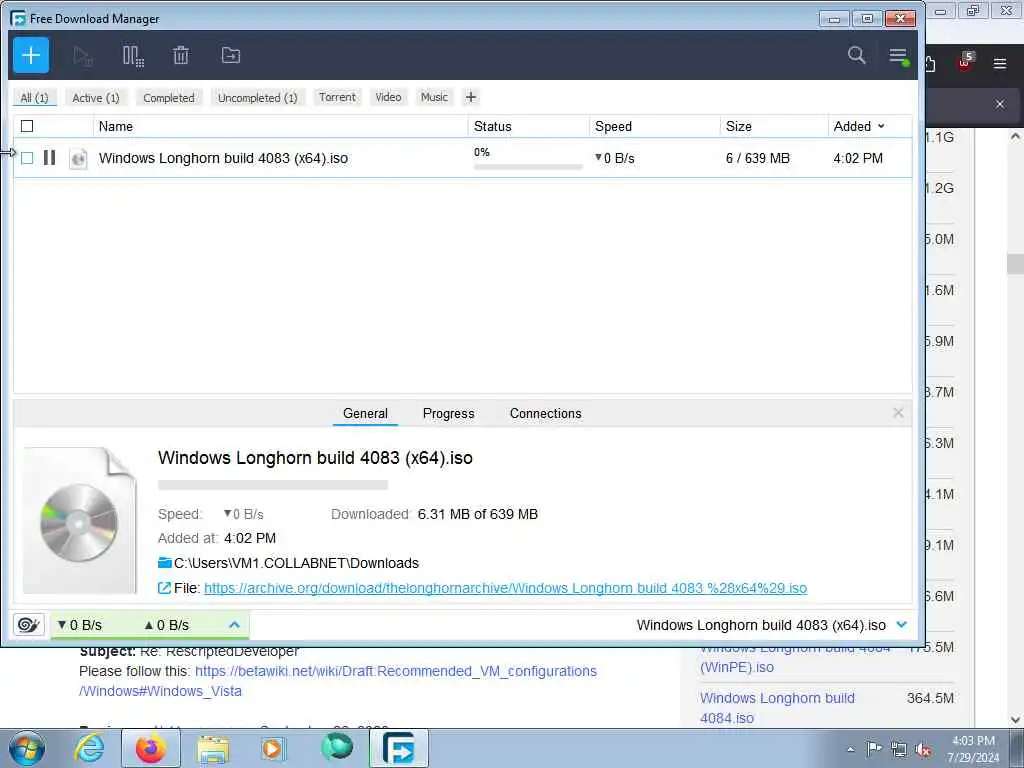Click the Name column header
1024x768 pixels.
[281, 126]
